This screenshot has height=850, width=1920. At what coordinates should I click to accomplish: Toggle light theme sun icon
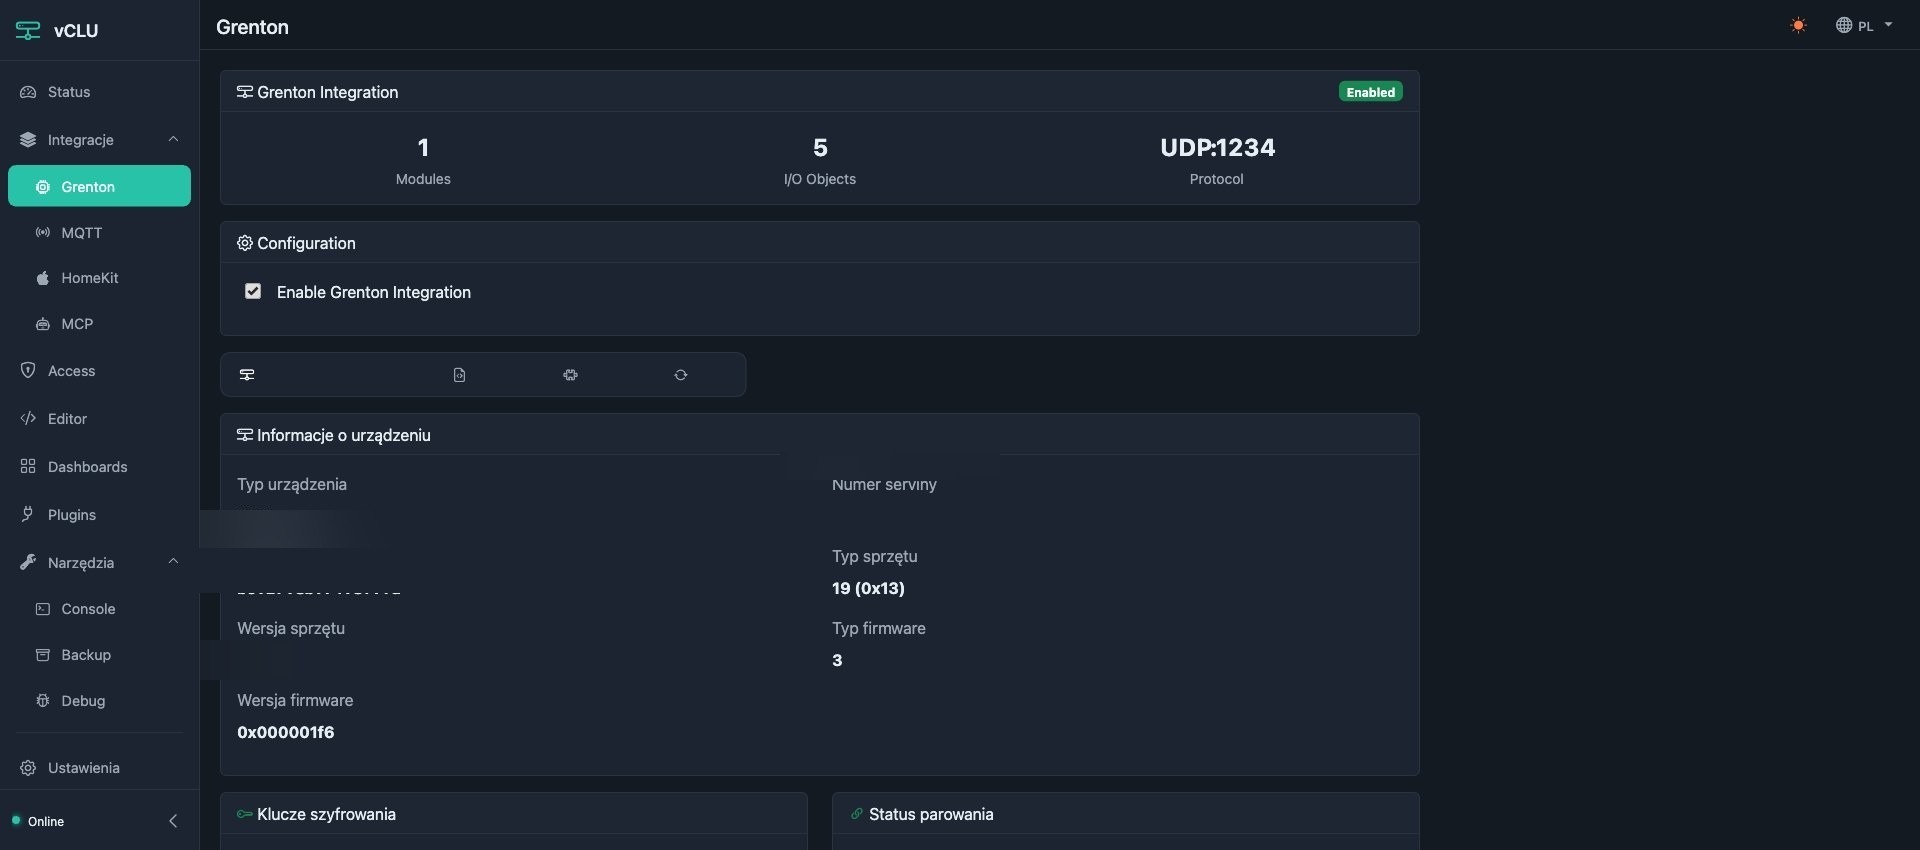(1798, 26)
